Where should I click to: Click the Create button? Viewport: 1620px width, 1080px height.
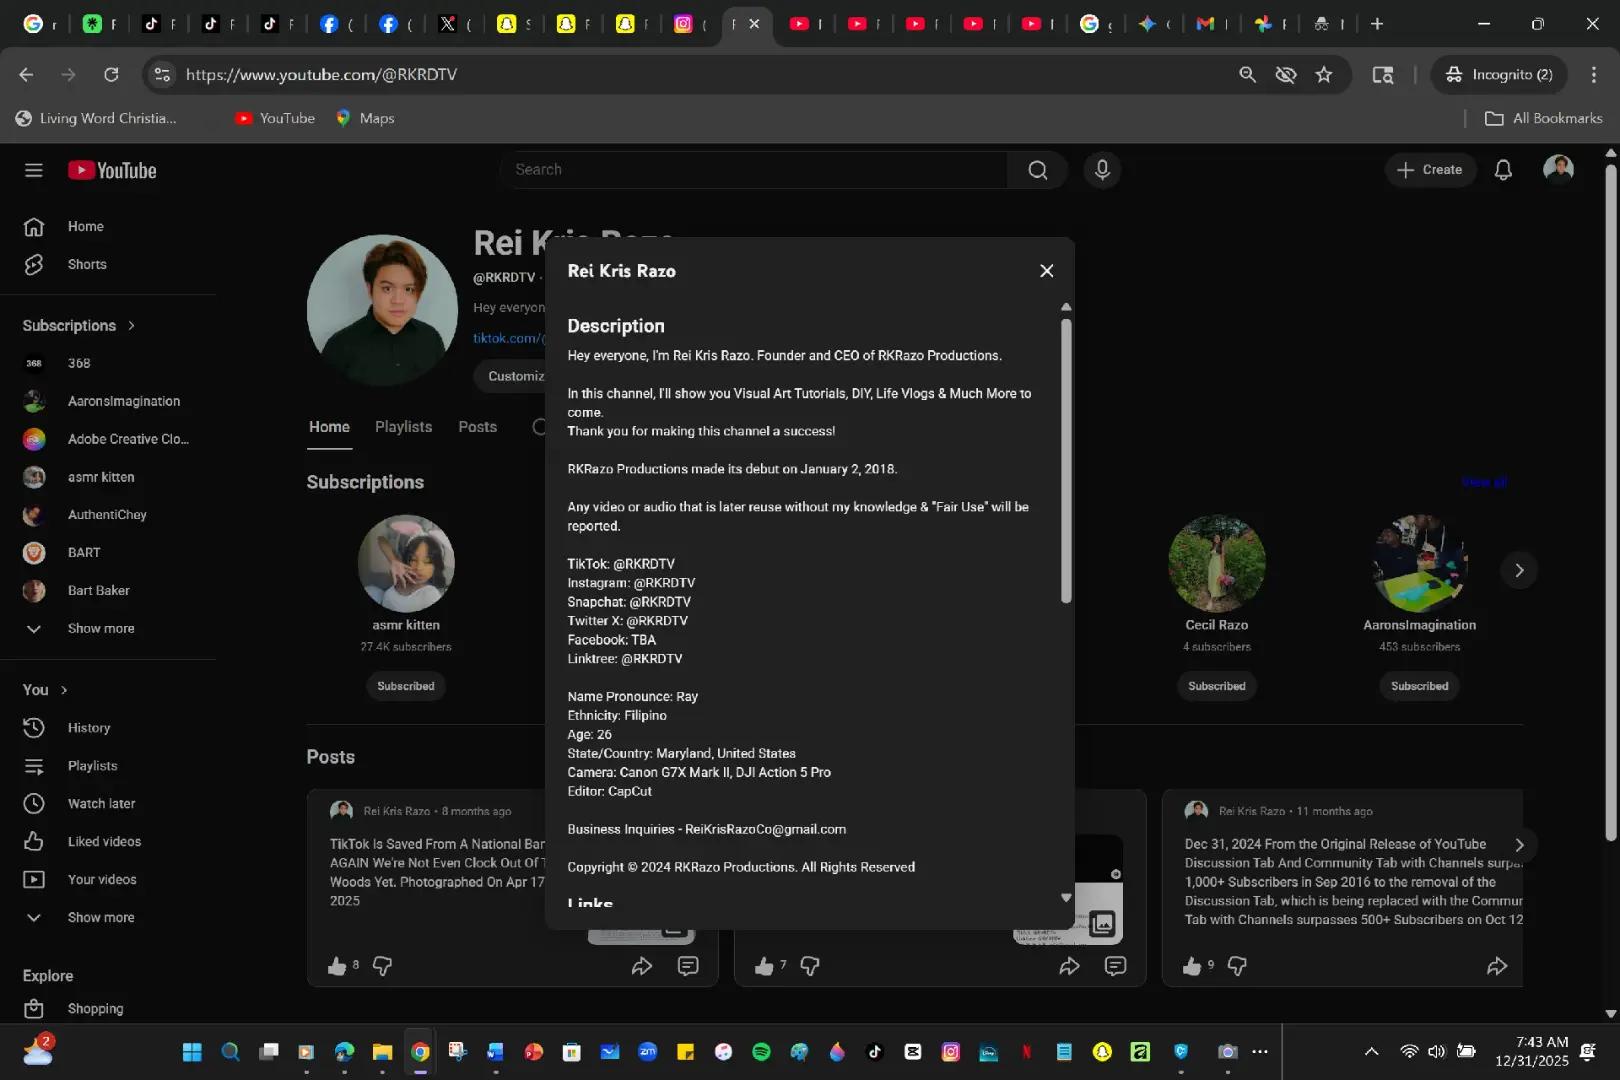tap(1430, 170)
